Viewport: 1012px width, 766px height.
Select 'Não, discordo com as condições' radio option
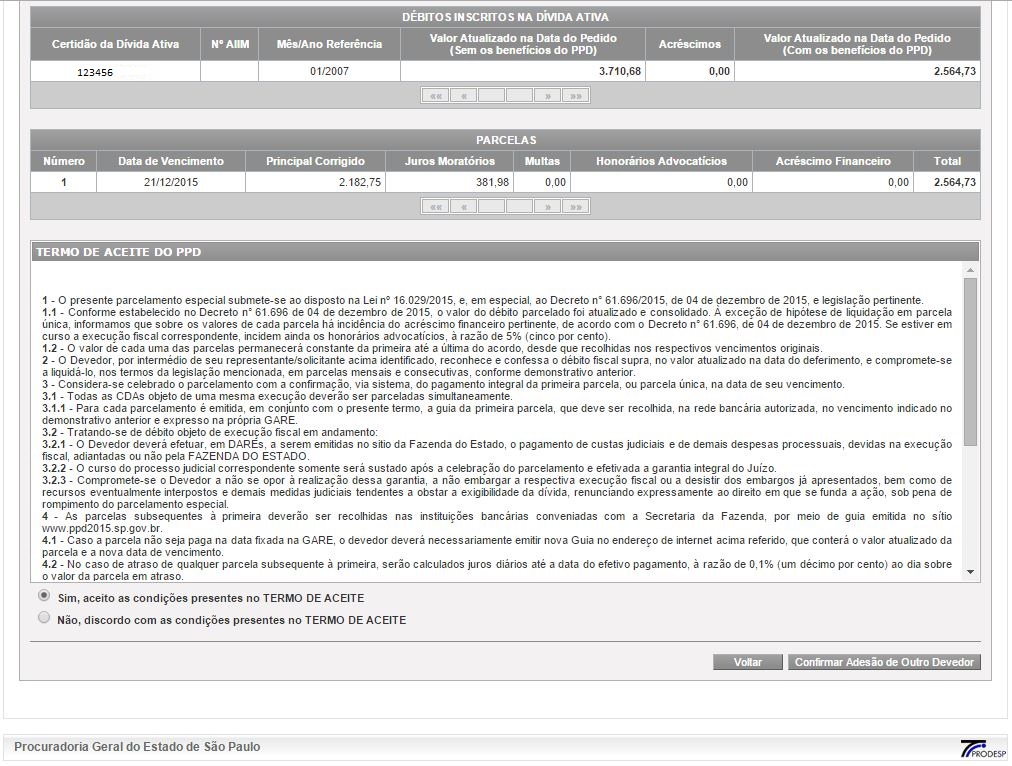point(44,618)
